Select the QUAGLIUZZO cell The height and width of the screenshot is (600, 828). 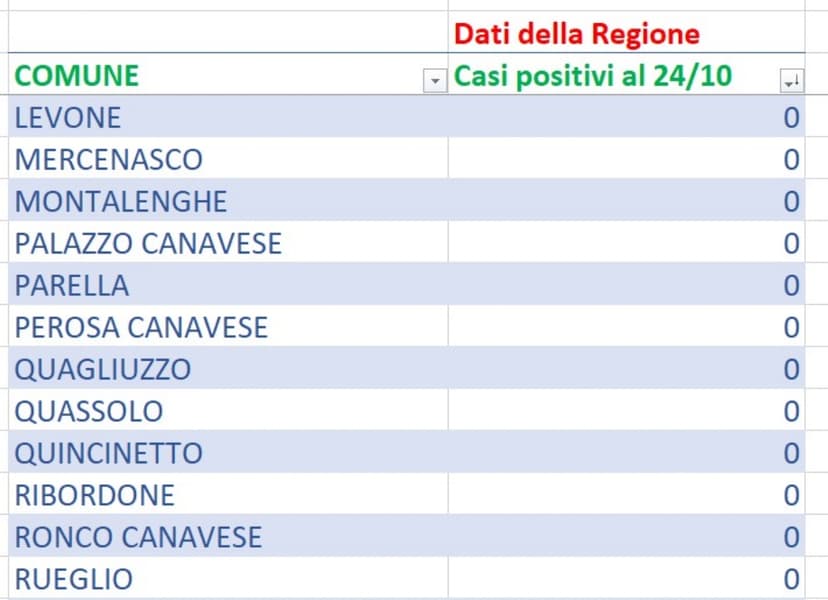(102, 369)
